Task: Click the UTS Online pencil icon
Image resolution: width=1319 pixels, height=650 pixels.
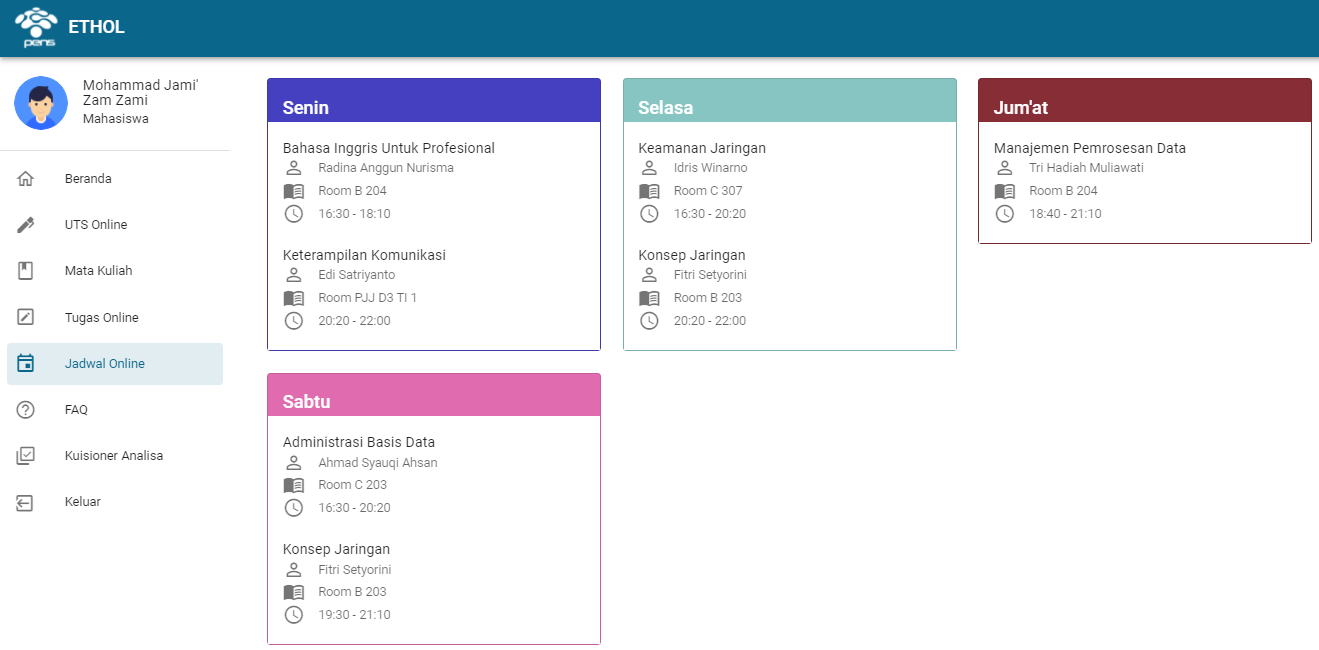Action: (26, 225)
